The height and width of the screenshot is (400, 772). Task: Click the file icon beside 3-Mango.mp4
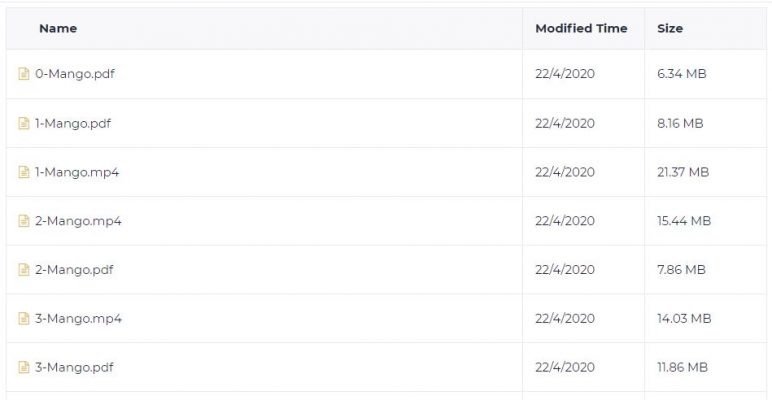[24, 318]
